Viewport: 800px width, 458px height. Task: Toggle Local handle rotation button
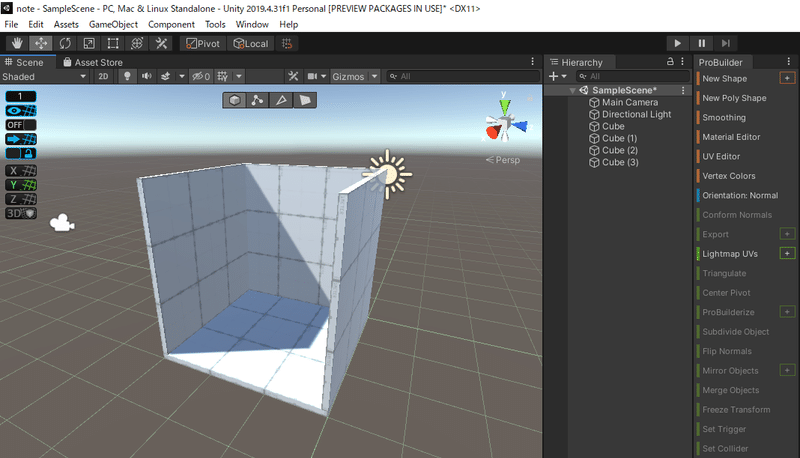click(x=251, y=43)
